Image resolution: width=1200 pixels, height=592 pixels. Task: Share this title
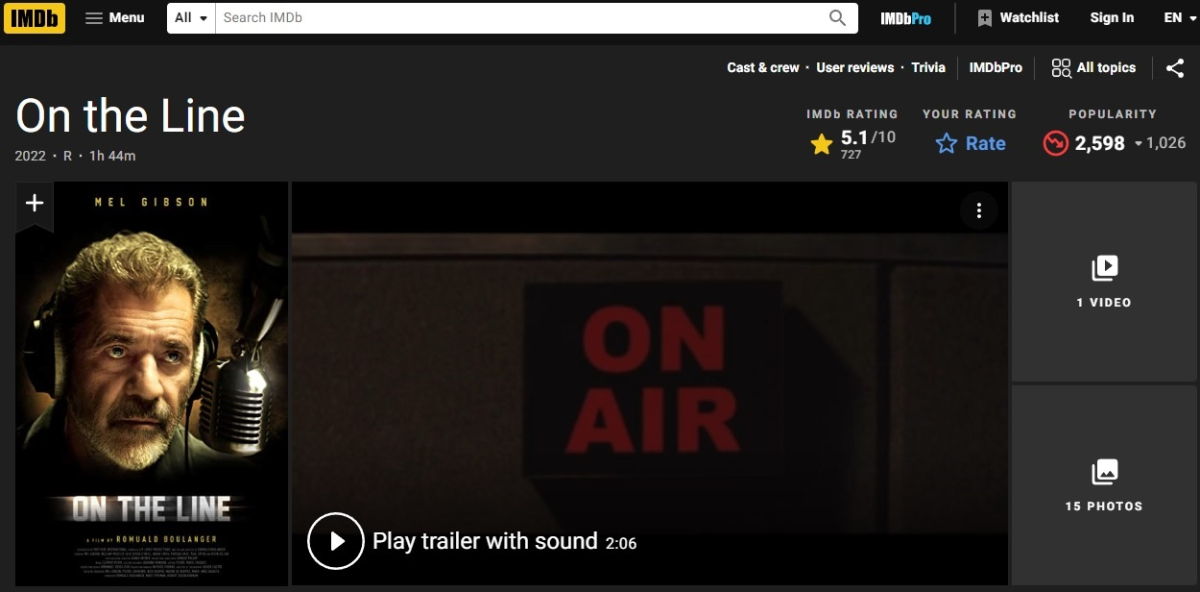1175,68
